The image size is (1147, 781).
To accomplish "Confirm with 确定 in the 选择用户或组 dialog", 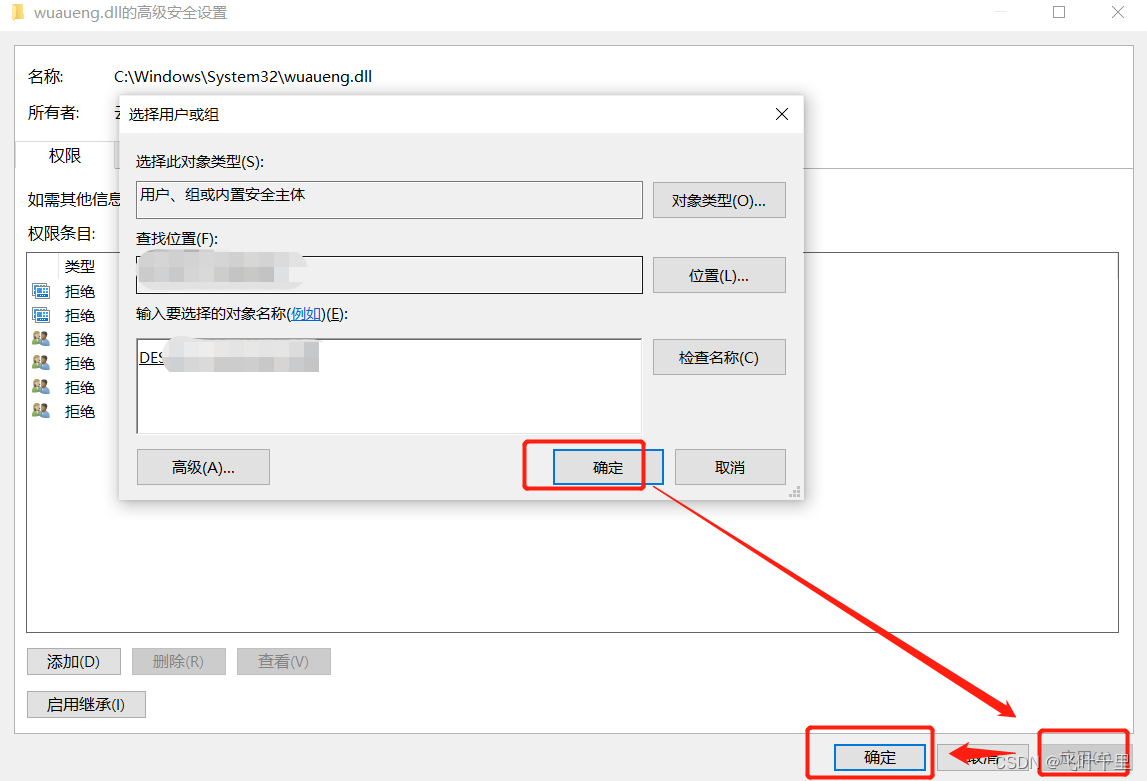I will [608, 467].
